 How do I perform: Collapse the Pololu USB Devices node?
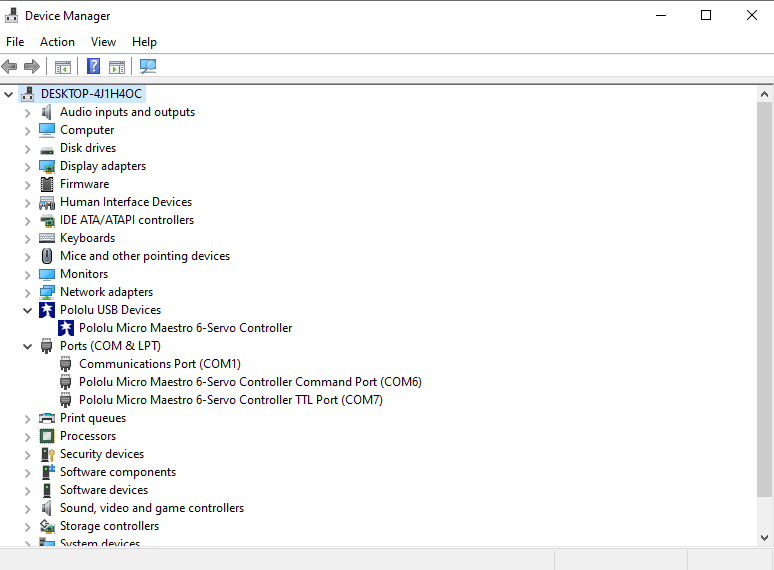[28, 310]
